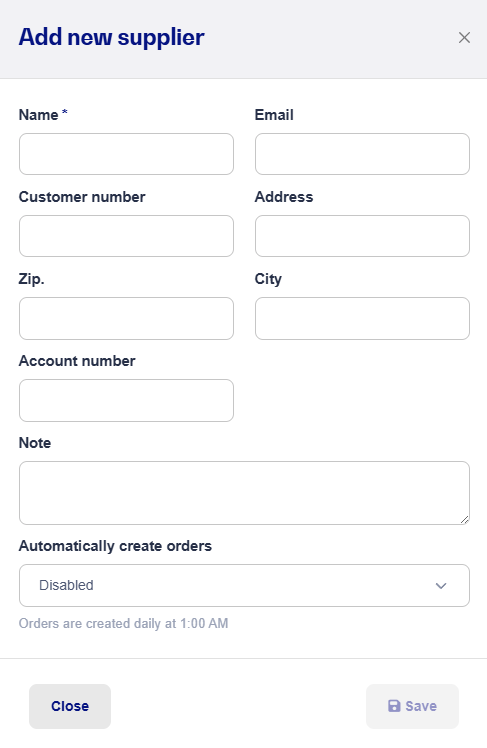487x748 pixels.
Task: Select the Customer number input field
Action: click(x=126, y=236)
